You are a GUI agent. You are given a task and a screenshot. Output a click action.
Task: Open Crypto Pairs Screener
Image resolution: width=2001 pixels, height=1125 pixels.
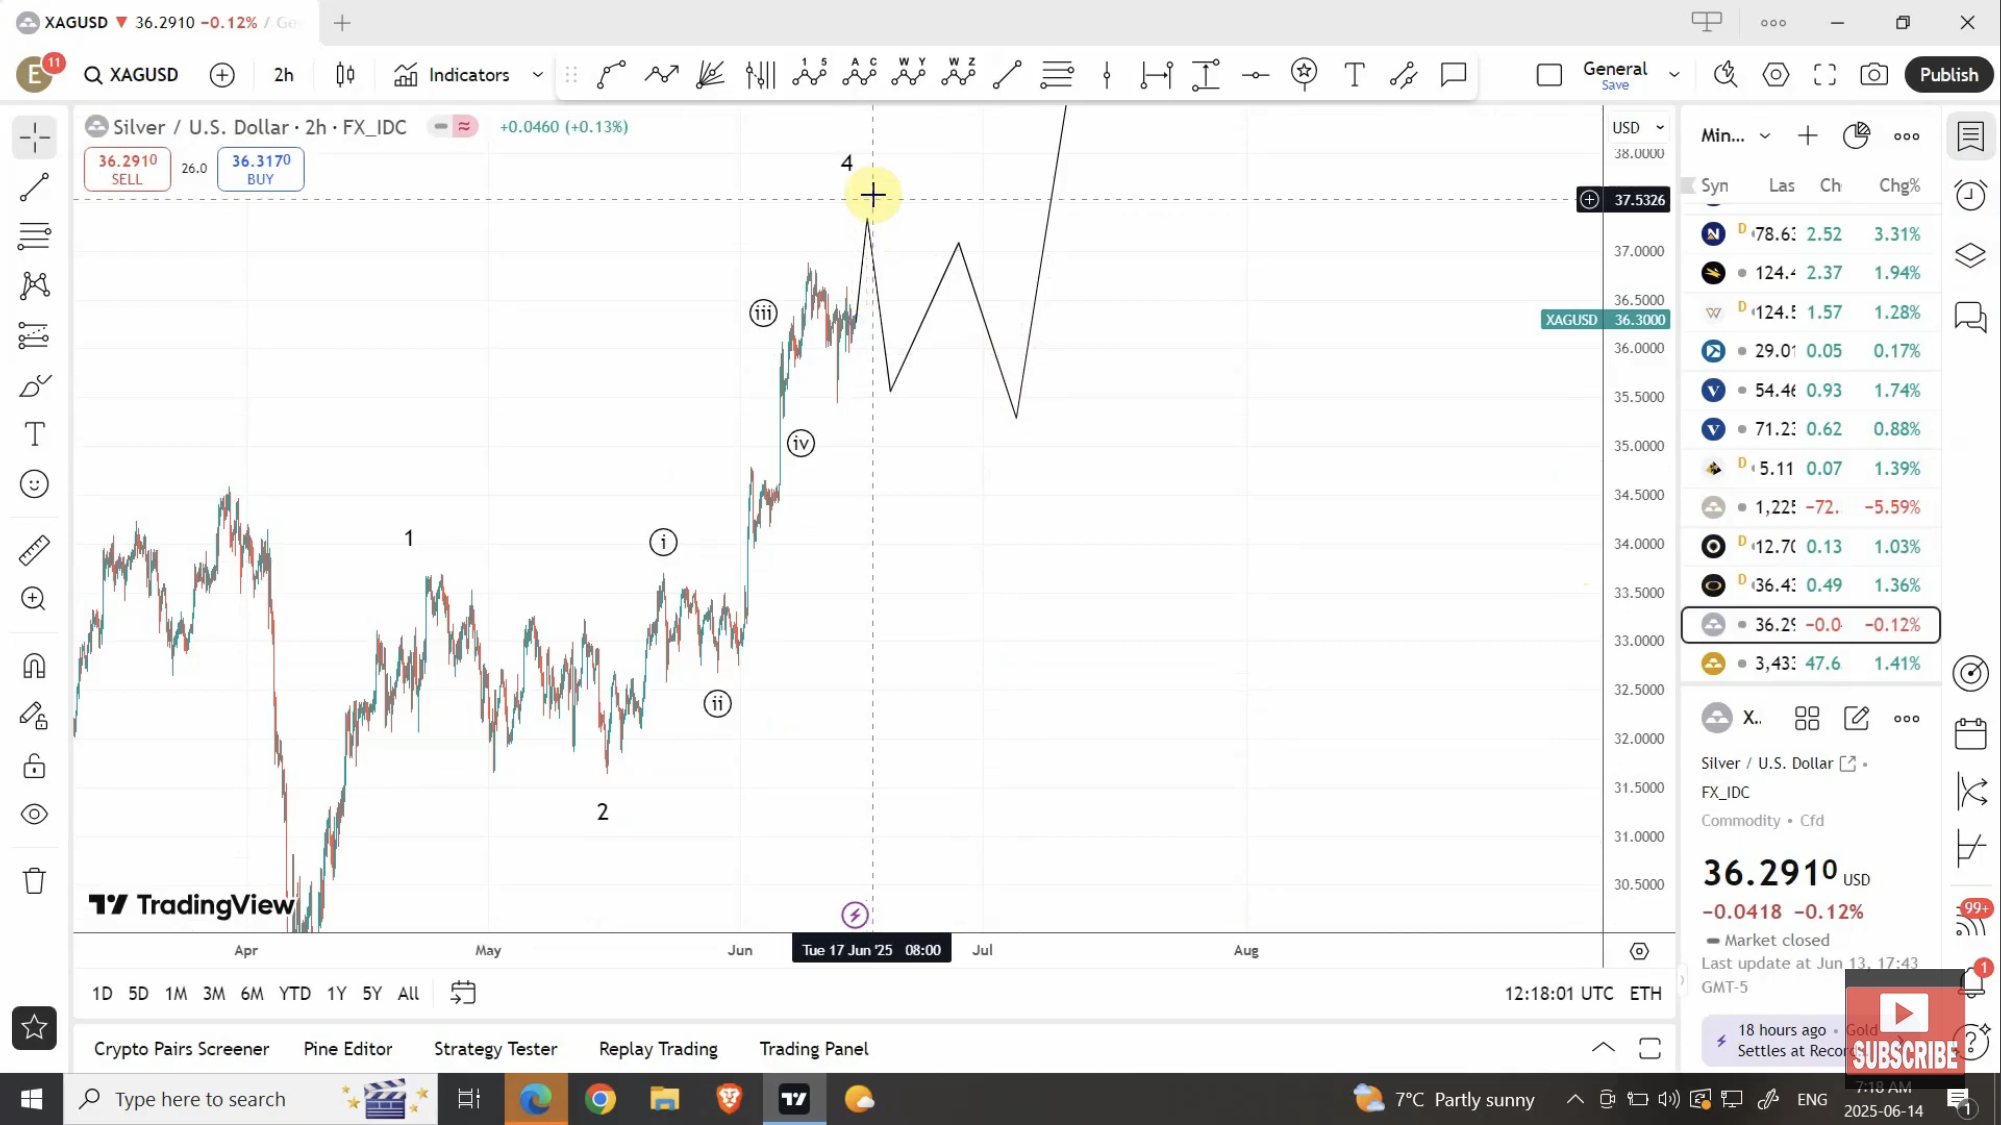click(x=181, y=1048)
